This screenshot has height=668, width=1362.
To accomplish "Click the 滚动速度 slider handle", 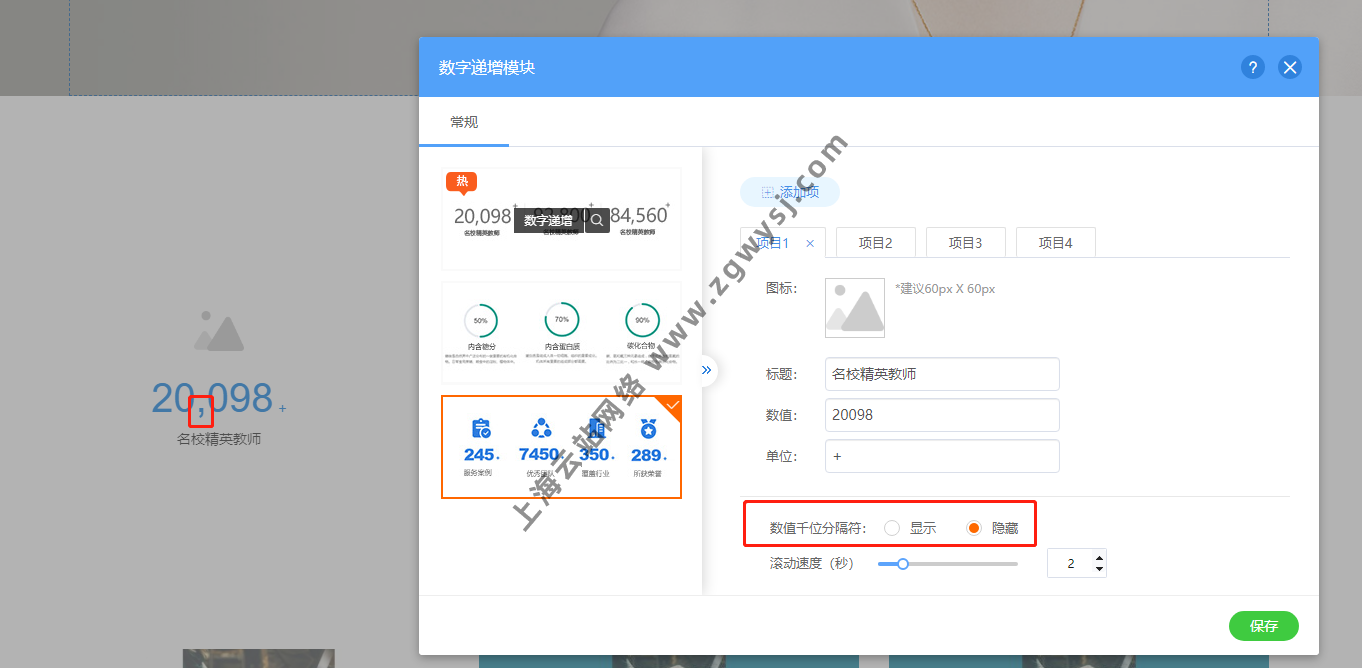I will point(903,564).
